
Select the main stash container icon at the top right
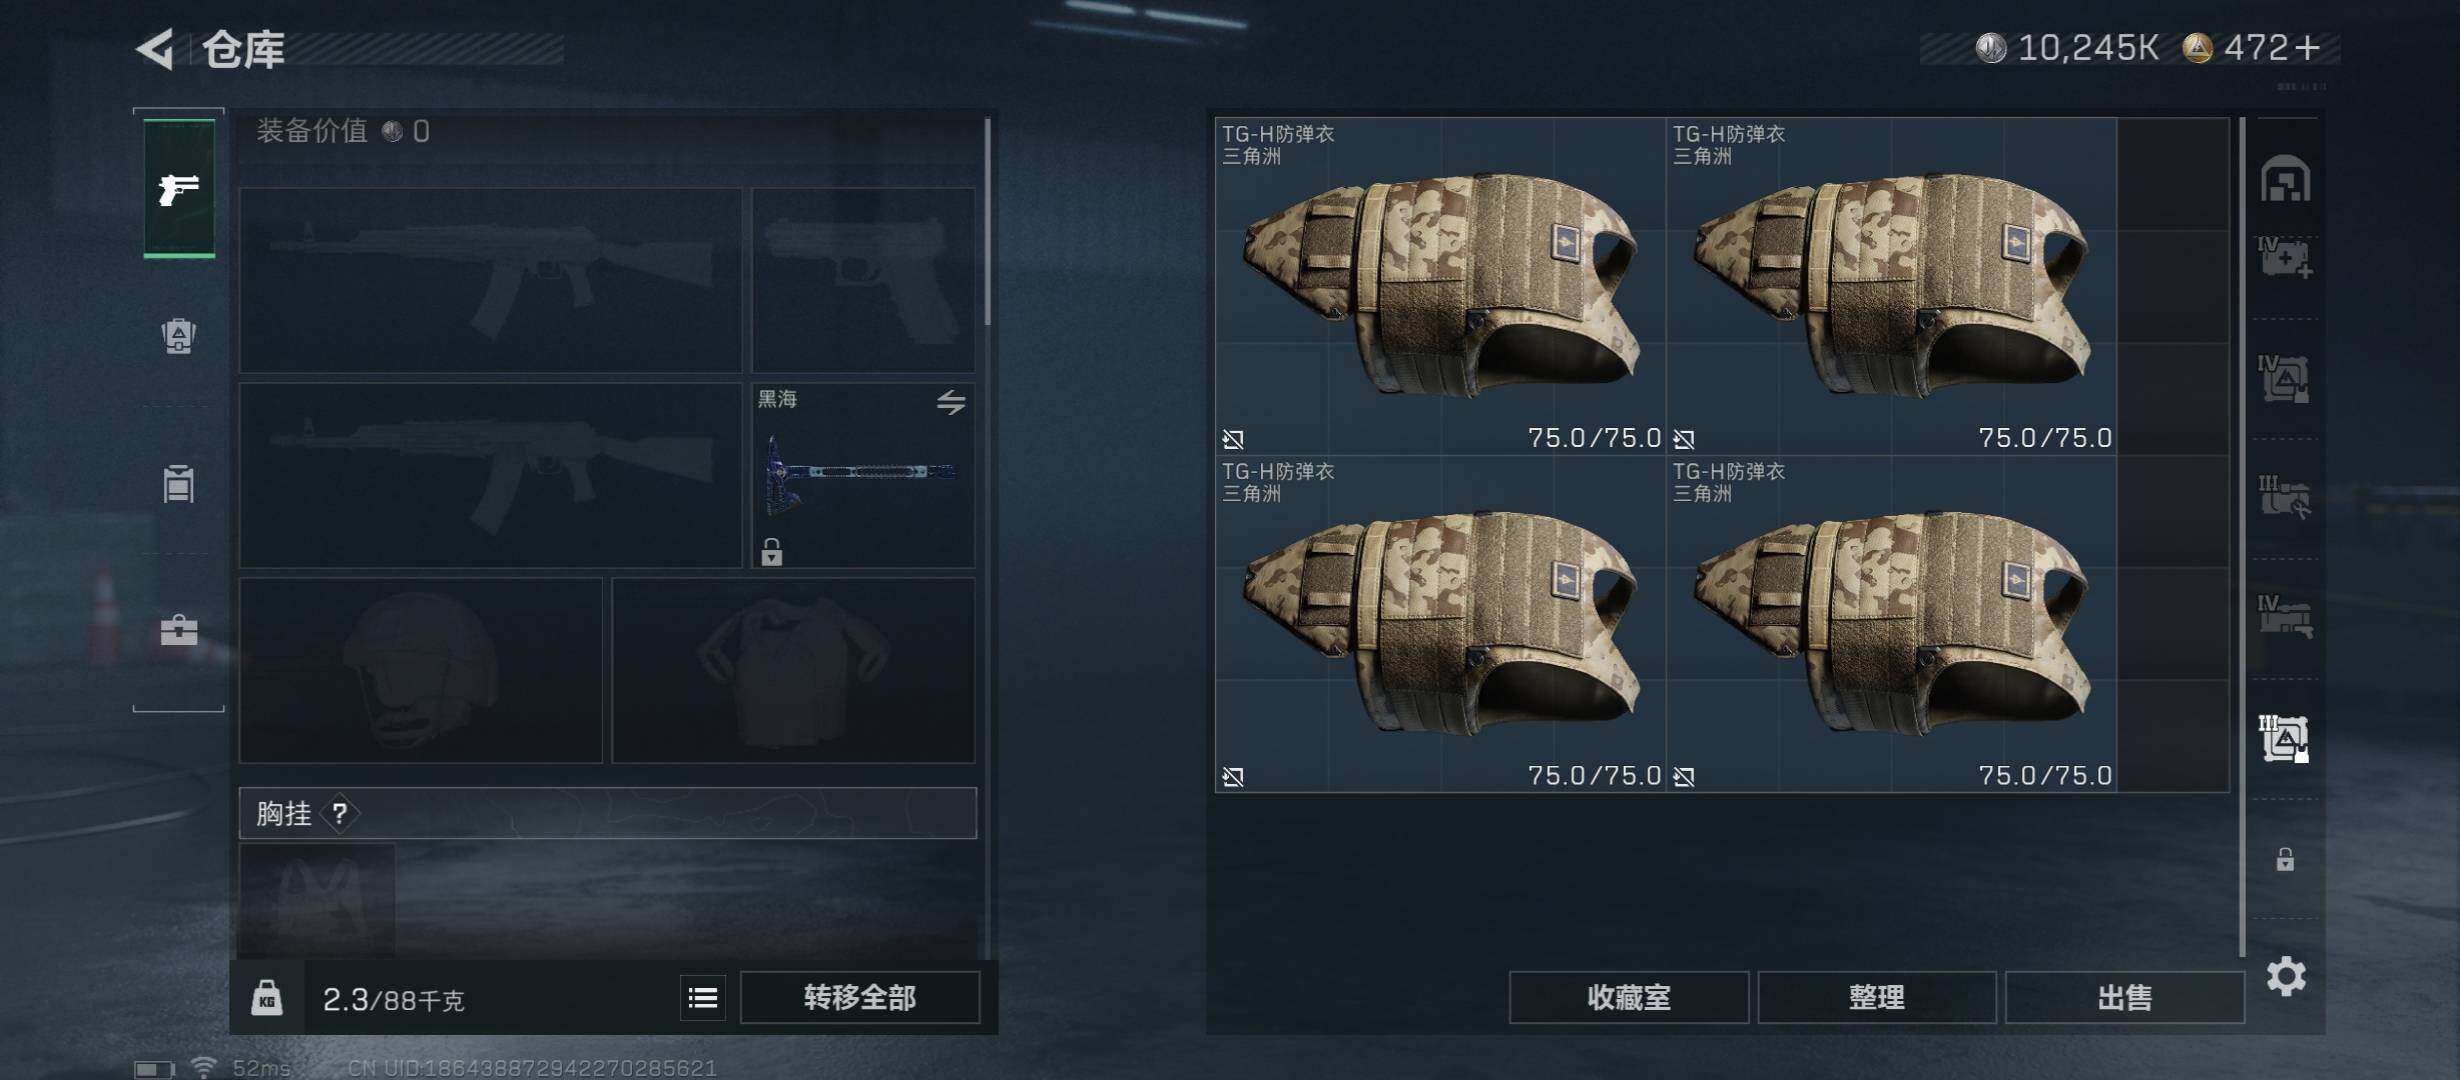click(x=2286, y=180)
